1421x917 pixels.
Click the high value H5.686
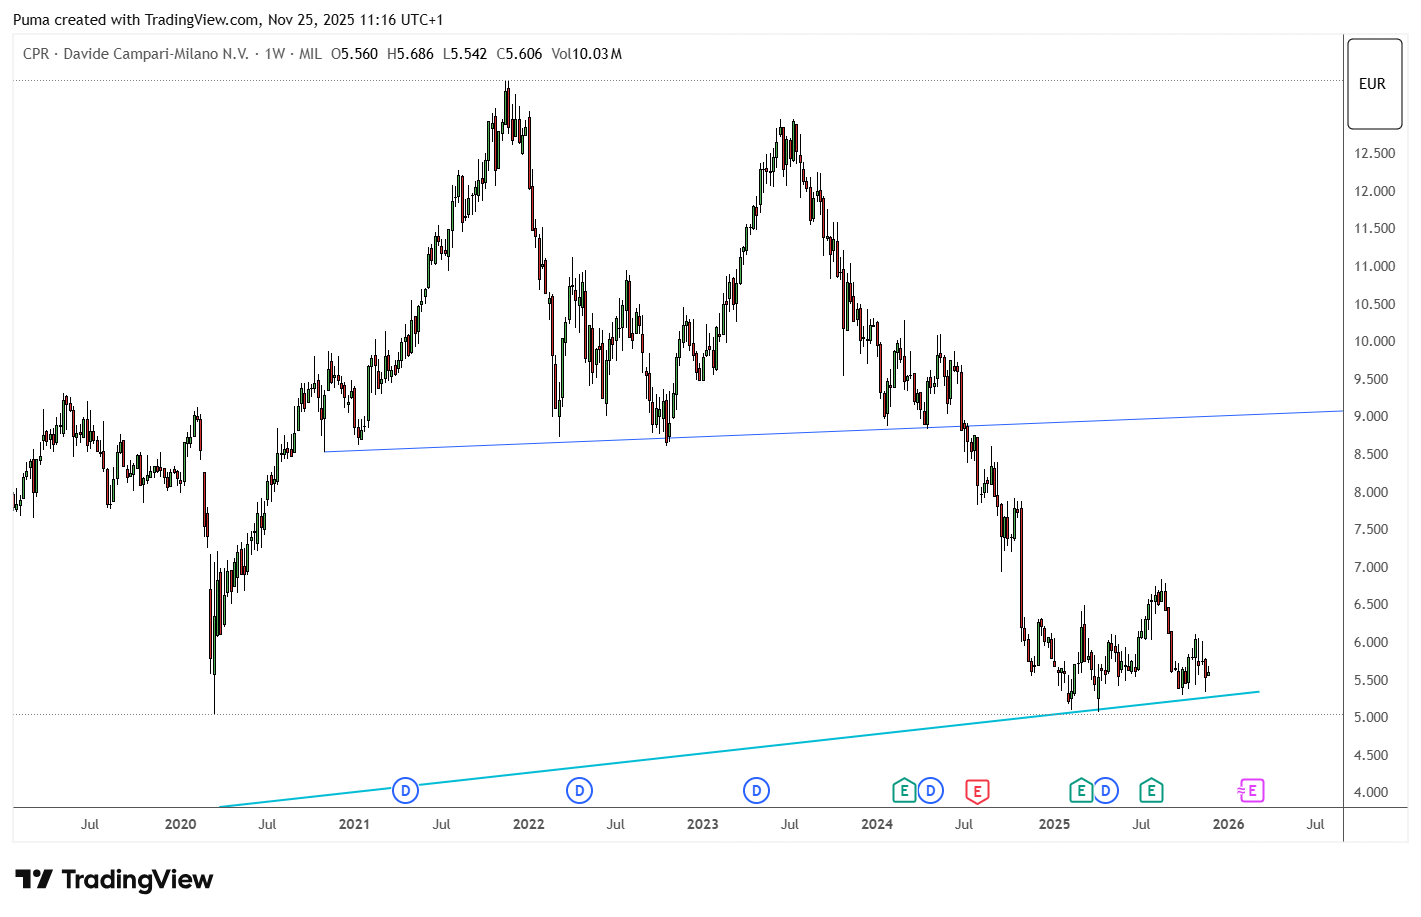[x=410, y=54]
